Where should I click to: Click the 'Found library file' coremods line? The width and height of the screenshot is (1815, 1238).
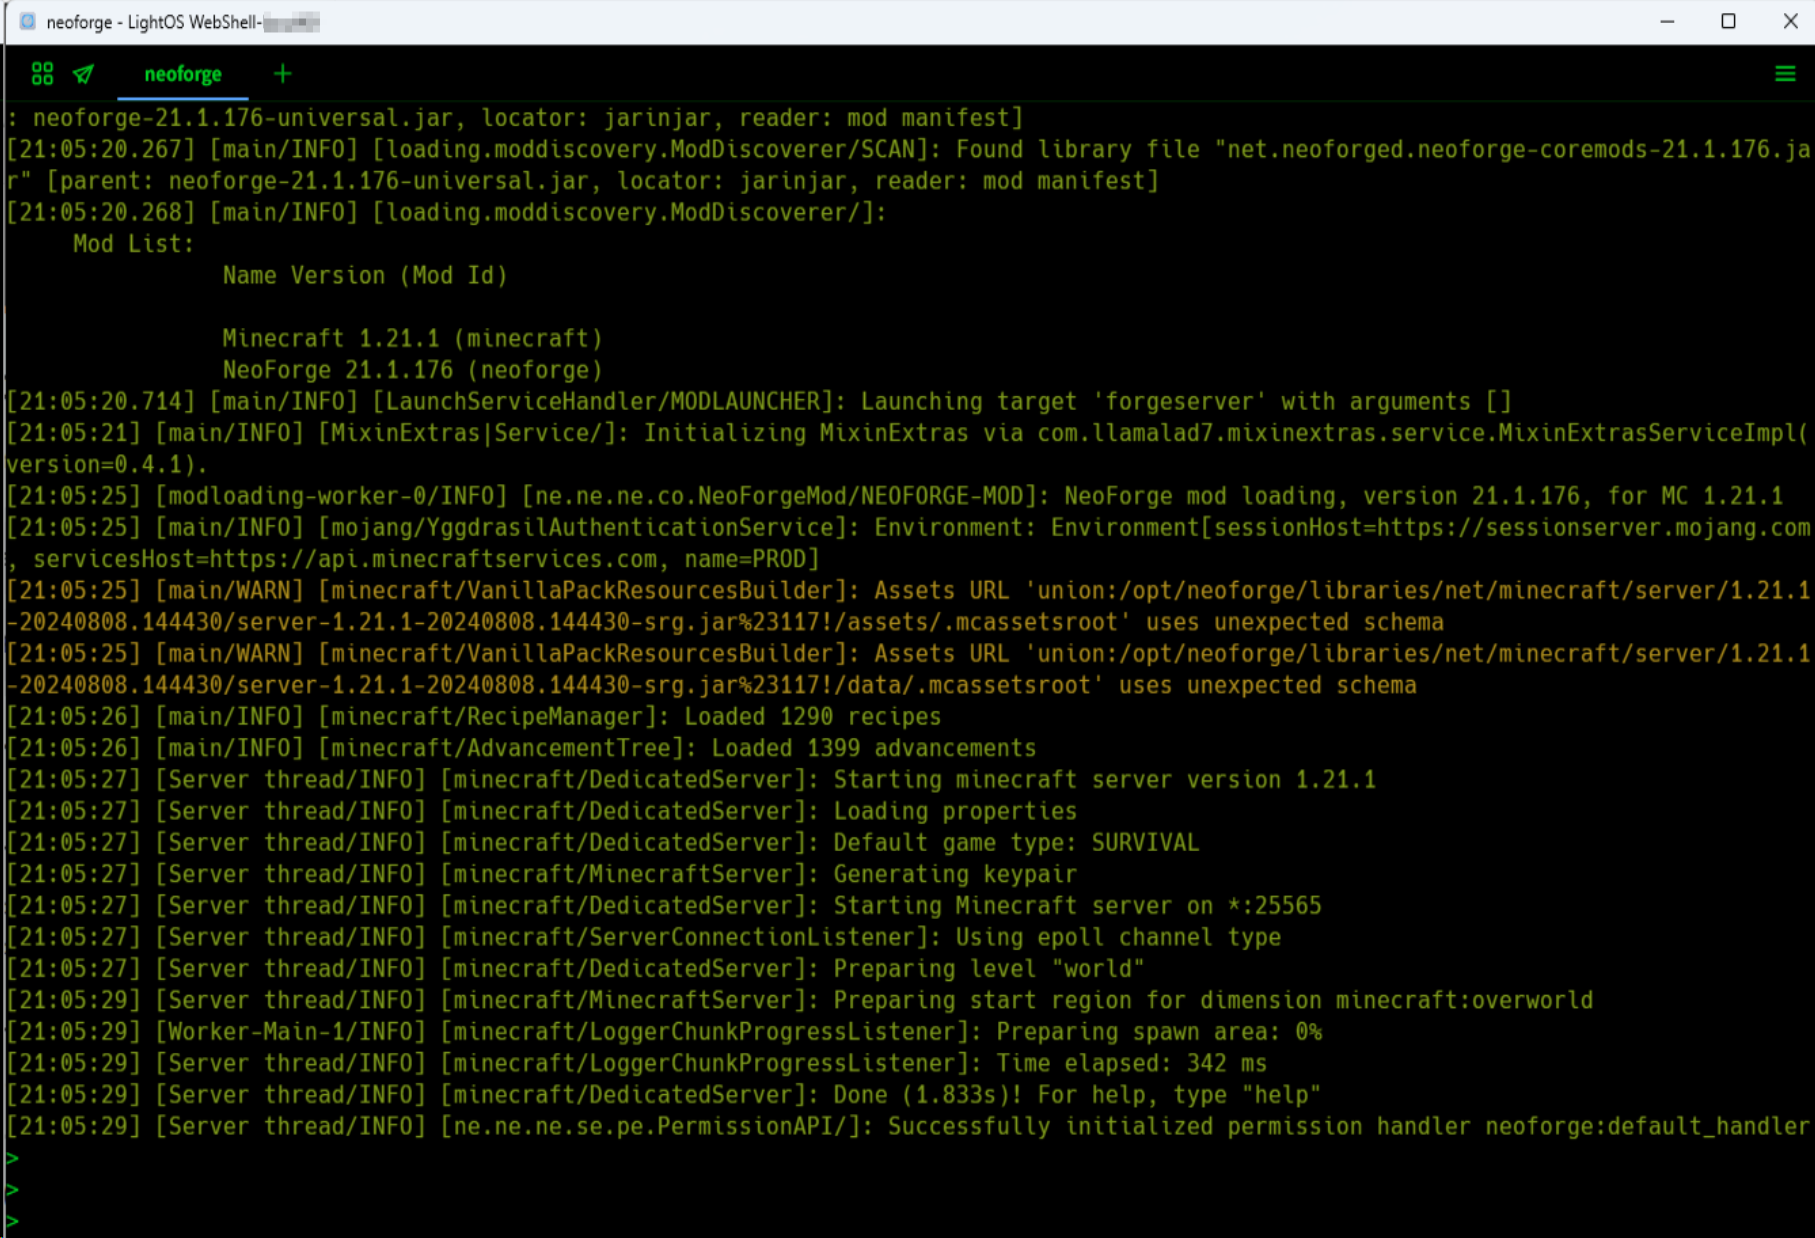(908, 165)
